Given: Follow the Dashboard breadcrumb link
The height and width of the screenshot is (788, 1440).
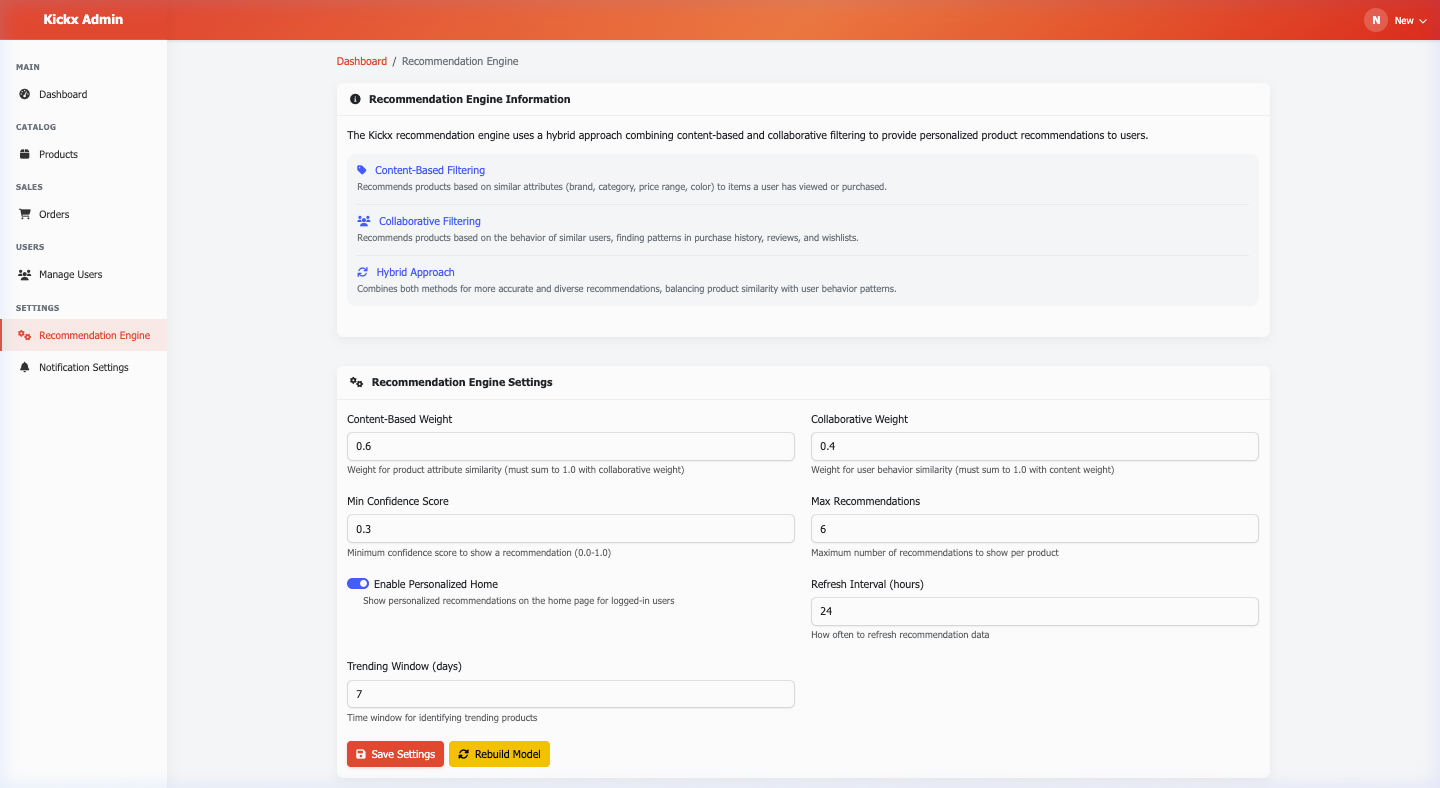Looking at the screenshot, I should [x=361, y=61].
